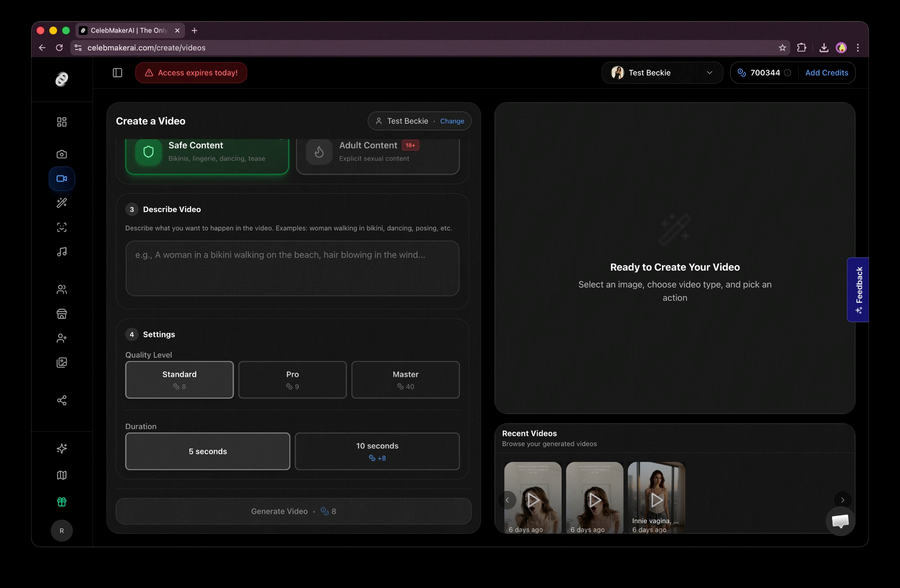This screenshot has height=588, width=900.
Task: Select the face-swap sidebar icon
Action: tap(61, 227)
